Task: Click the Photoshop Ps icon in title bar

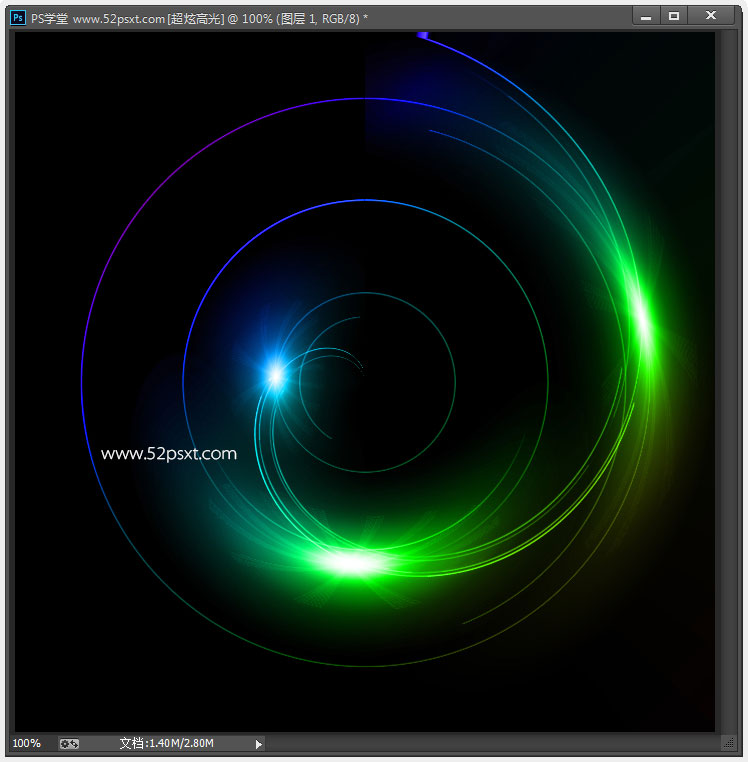Action: [18, 18]
